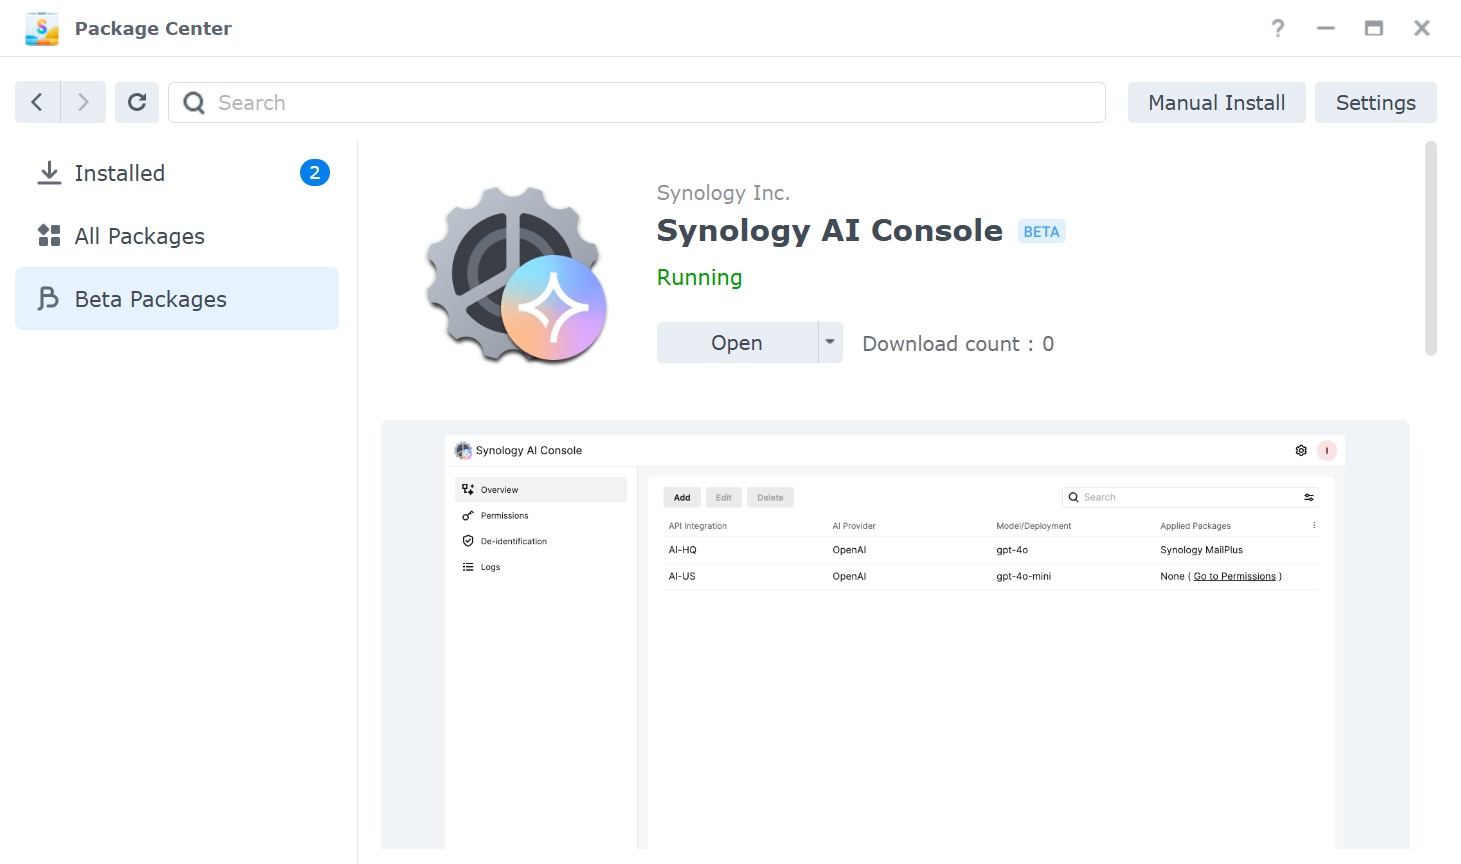The height and width of the screenshot is (864, 1461).
Task: Click the Beta Packages beta symbol icon
Action: click(x=49, y=298)
